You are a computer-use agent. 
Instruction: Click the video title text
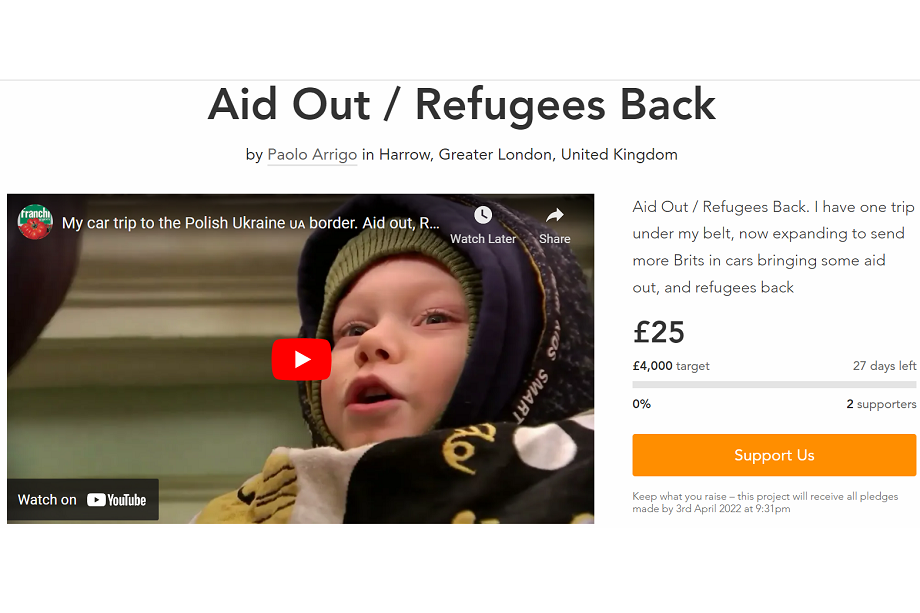(x=251, y=223)
